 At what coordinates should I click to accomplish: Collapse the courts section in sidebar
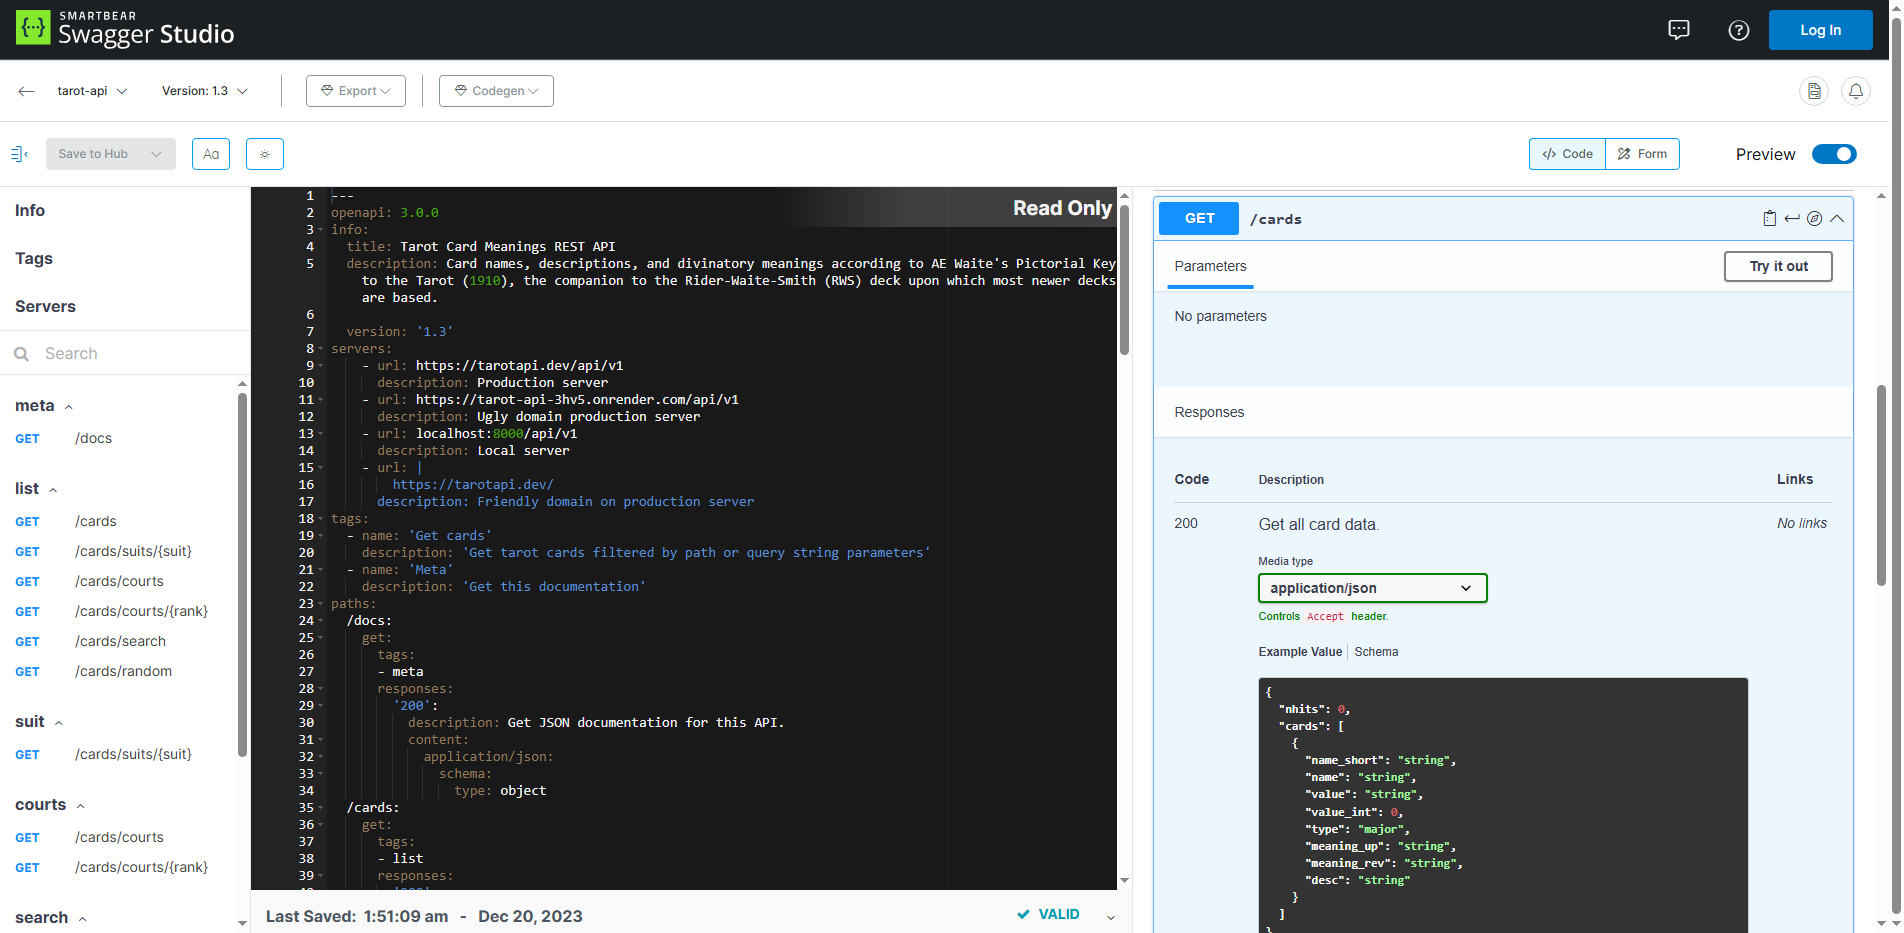pyautogui.click(x=81, y=806)
